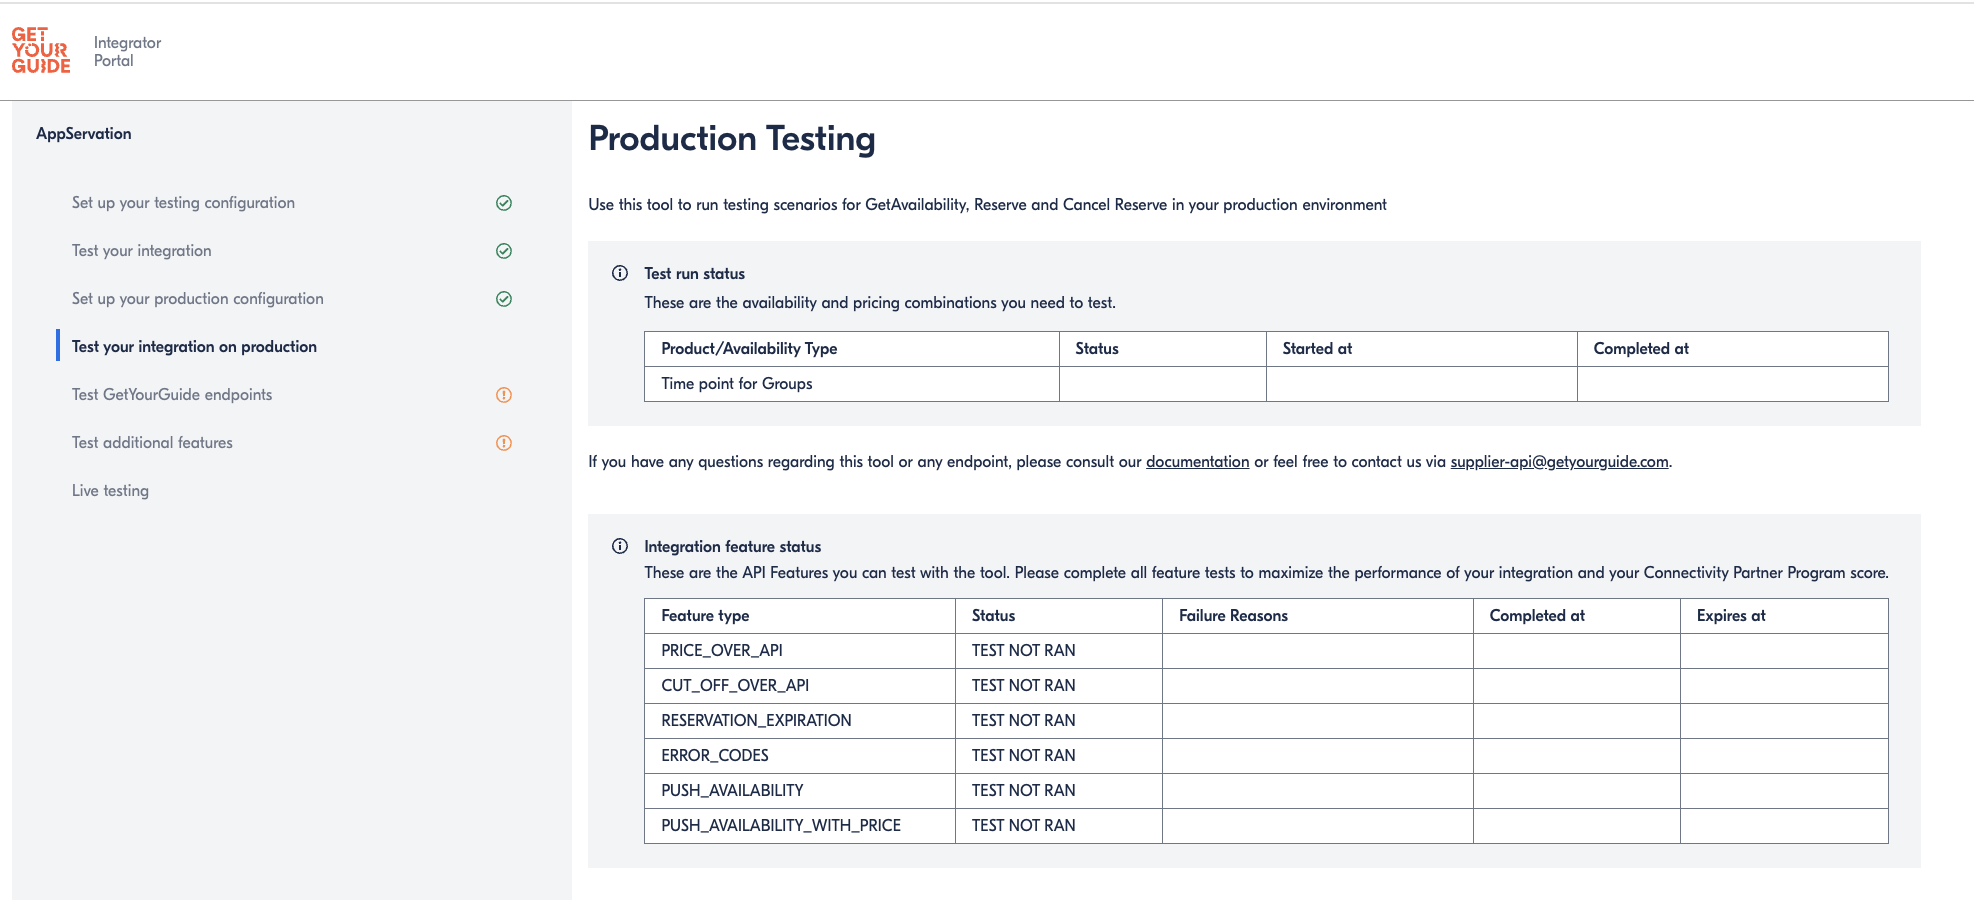Go to Live testing step
1974x900 pixels.
point(110,491)
